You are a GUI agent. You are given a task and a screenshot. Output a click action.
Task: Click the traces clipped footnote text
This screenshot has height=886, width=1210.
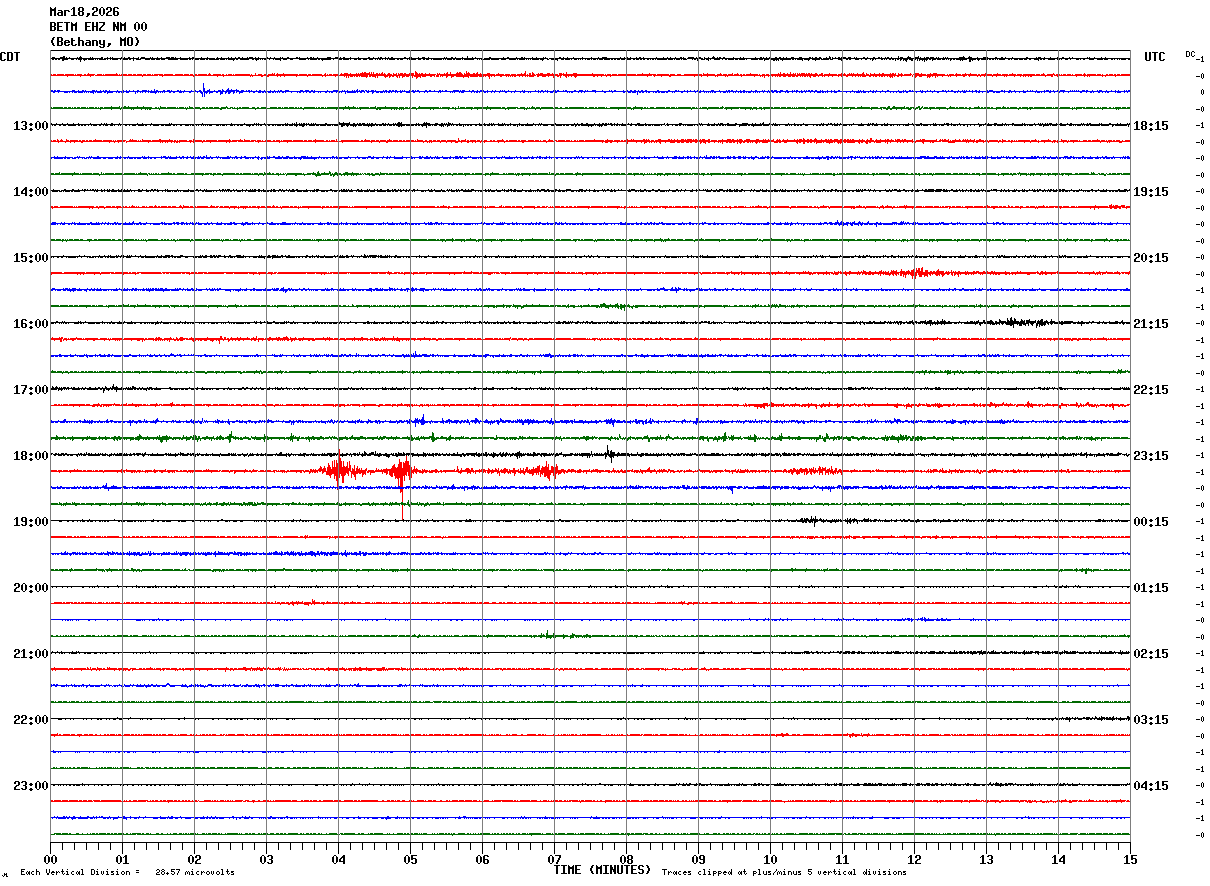pos(784,873)
